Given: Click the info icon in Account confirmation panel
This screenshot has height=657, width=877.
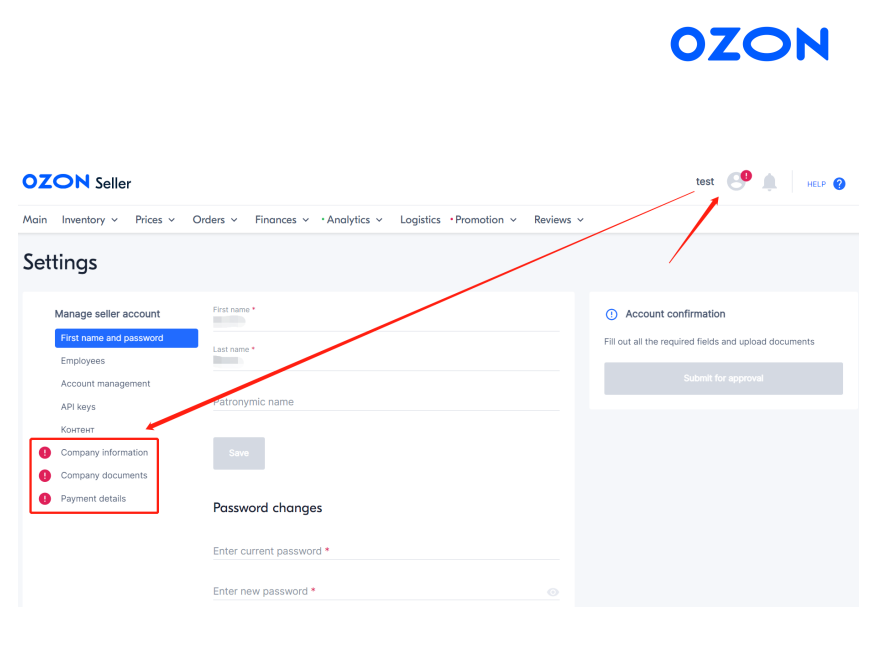Looking at the screenshot, I should [x=611, y=313].
